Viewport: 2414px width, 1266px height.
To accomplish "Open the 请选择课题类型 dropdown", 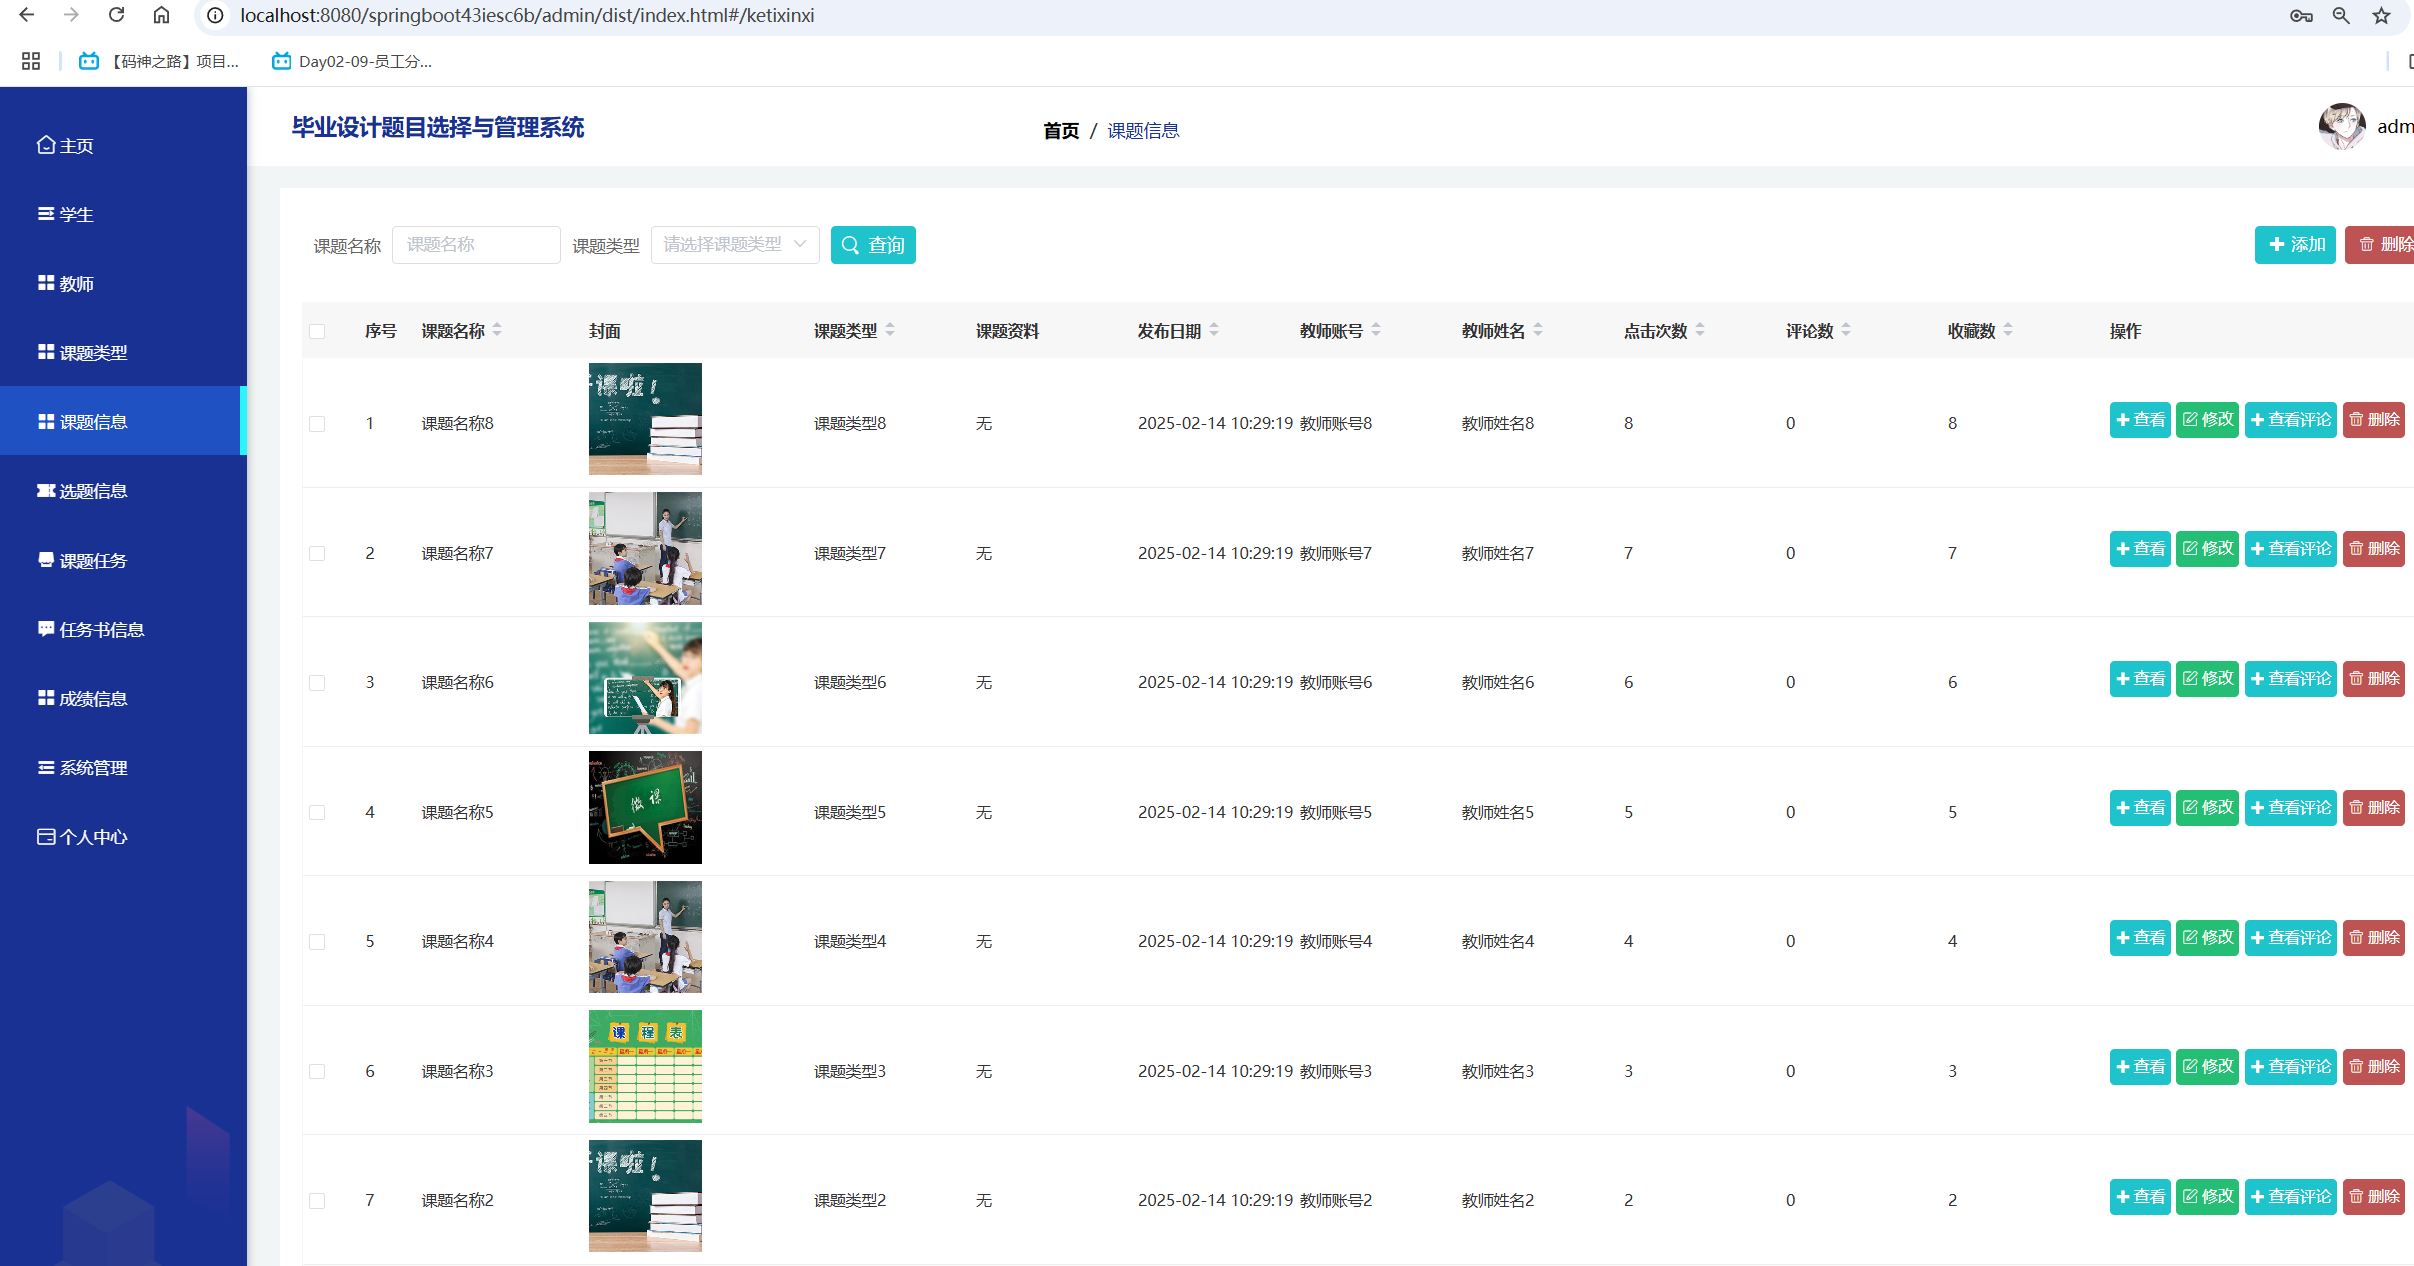I will coord(734,245).
